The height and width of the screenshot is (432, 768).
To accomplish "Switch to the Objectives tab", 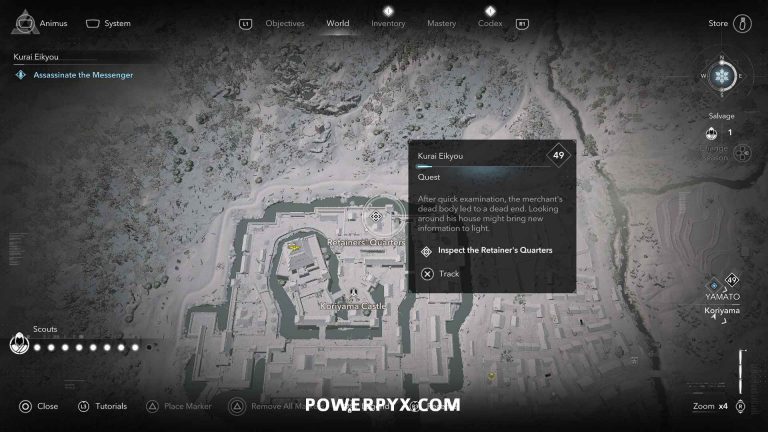I will [x=285, y=23].
